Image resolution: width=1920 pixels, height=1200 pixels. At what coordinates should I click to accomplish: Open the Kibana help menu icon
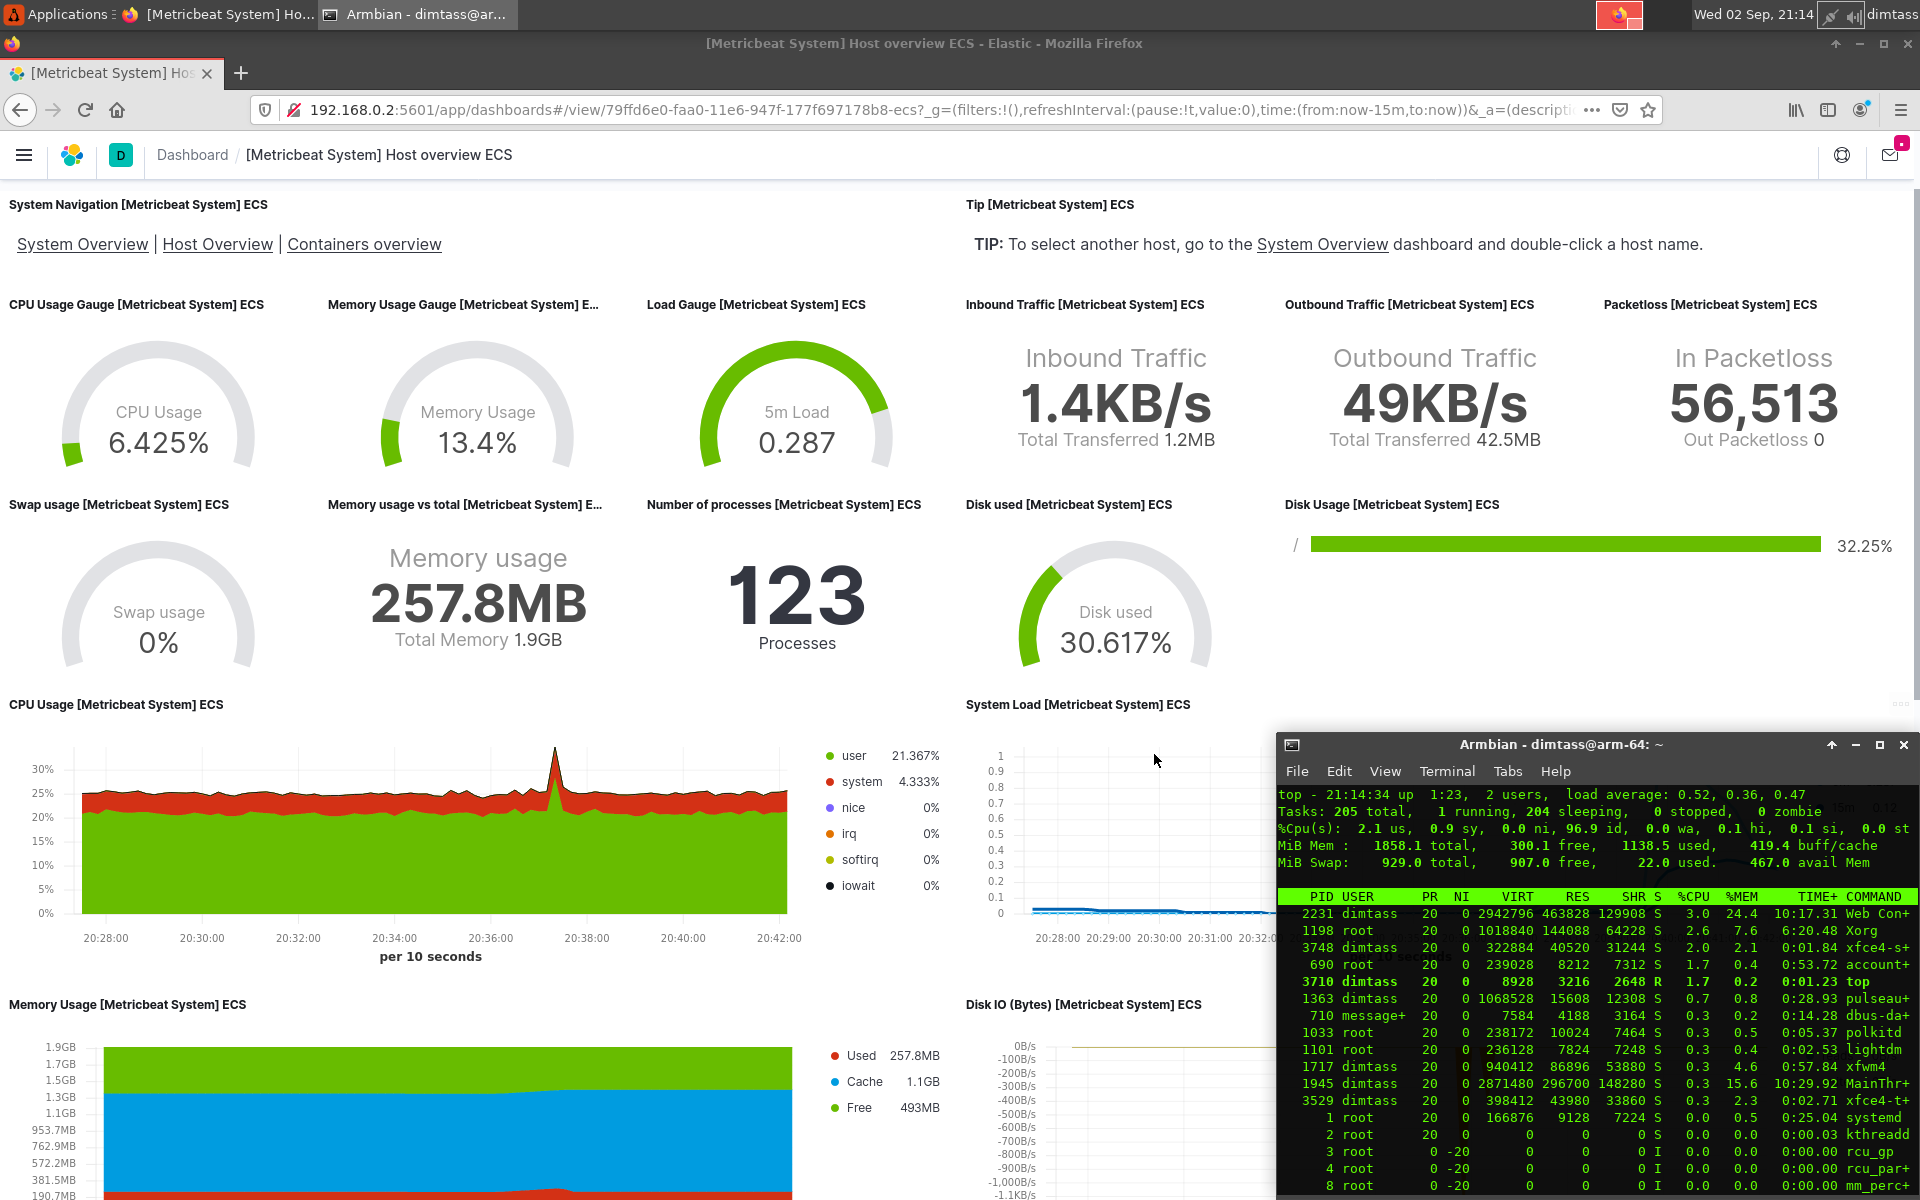1841,155
